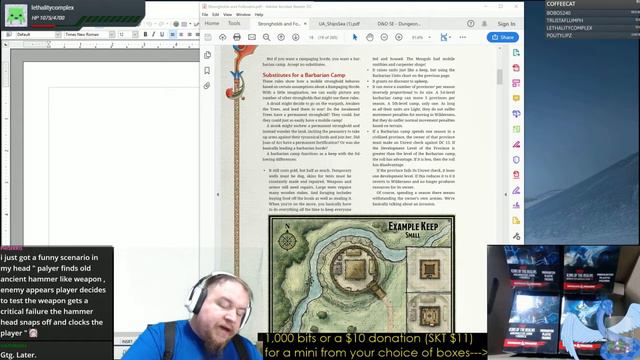Toggle Bold in the word processor toolbar

145,35
